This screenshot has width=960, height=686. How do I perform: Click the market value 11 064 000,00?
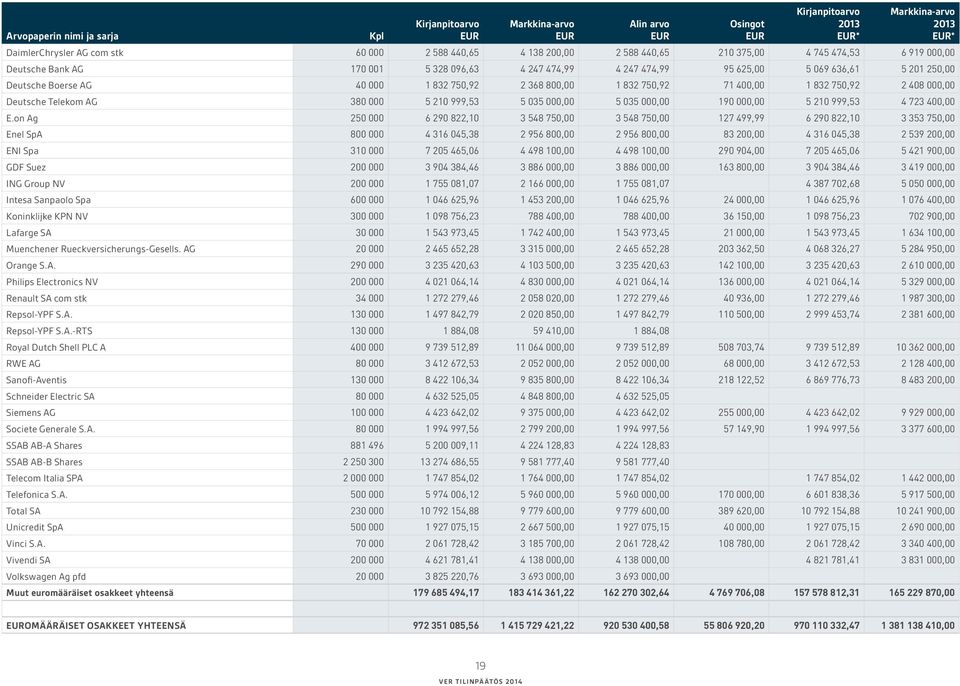[545, 348]
